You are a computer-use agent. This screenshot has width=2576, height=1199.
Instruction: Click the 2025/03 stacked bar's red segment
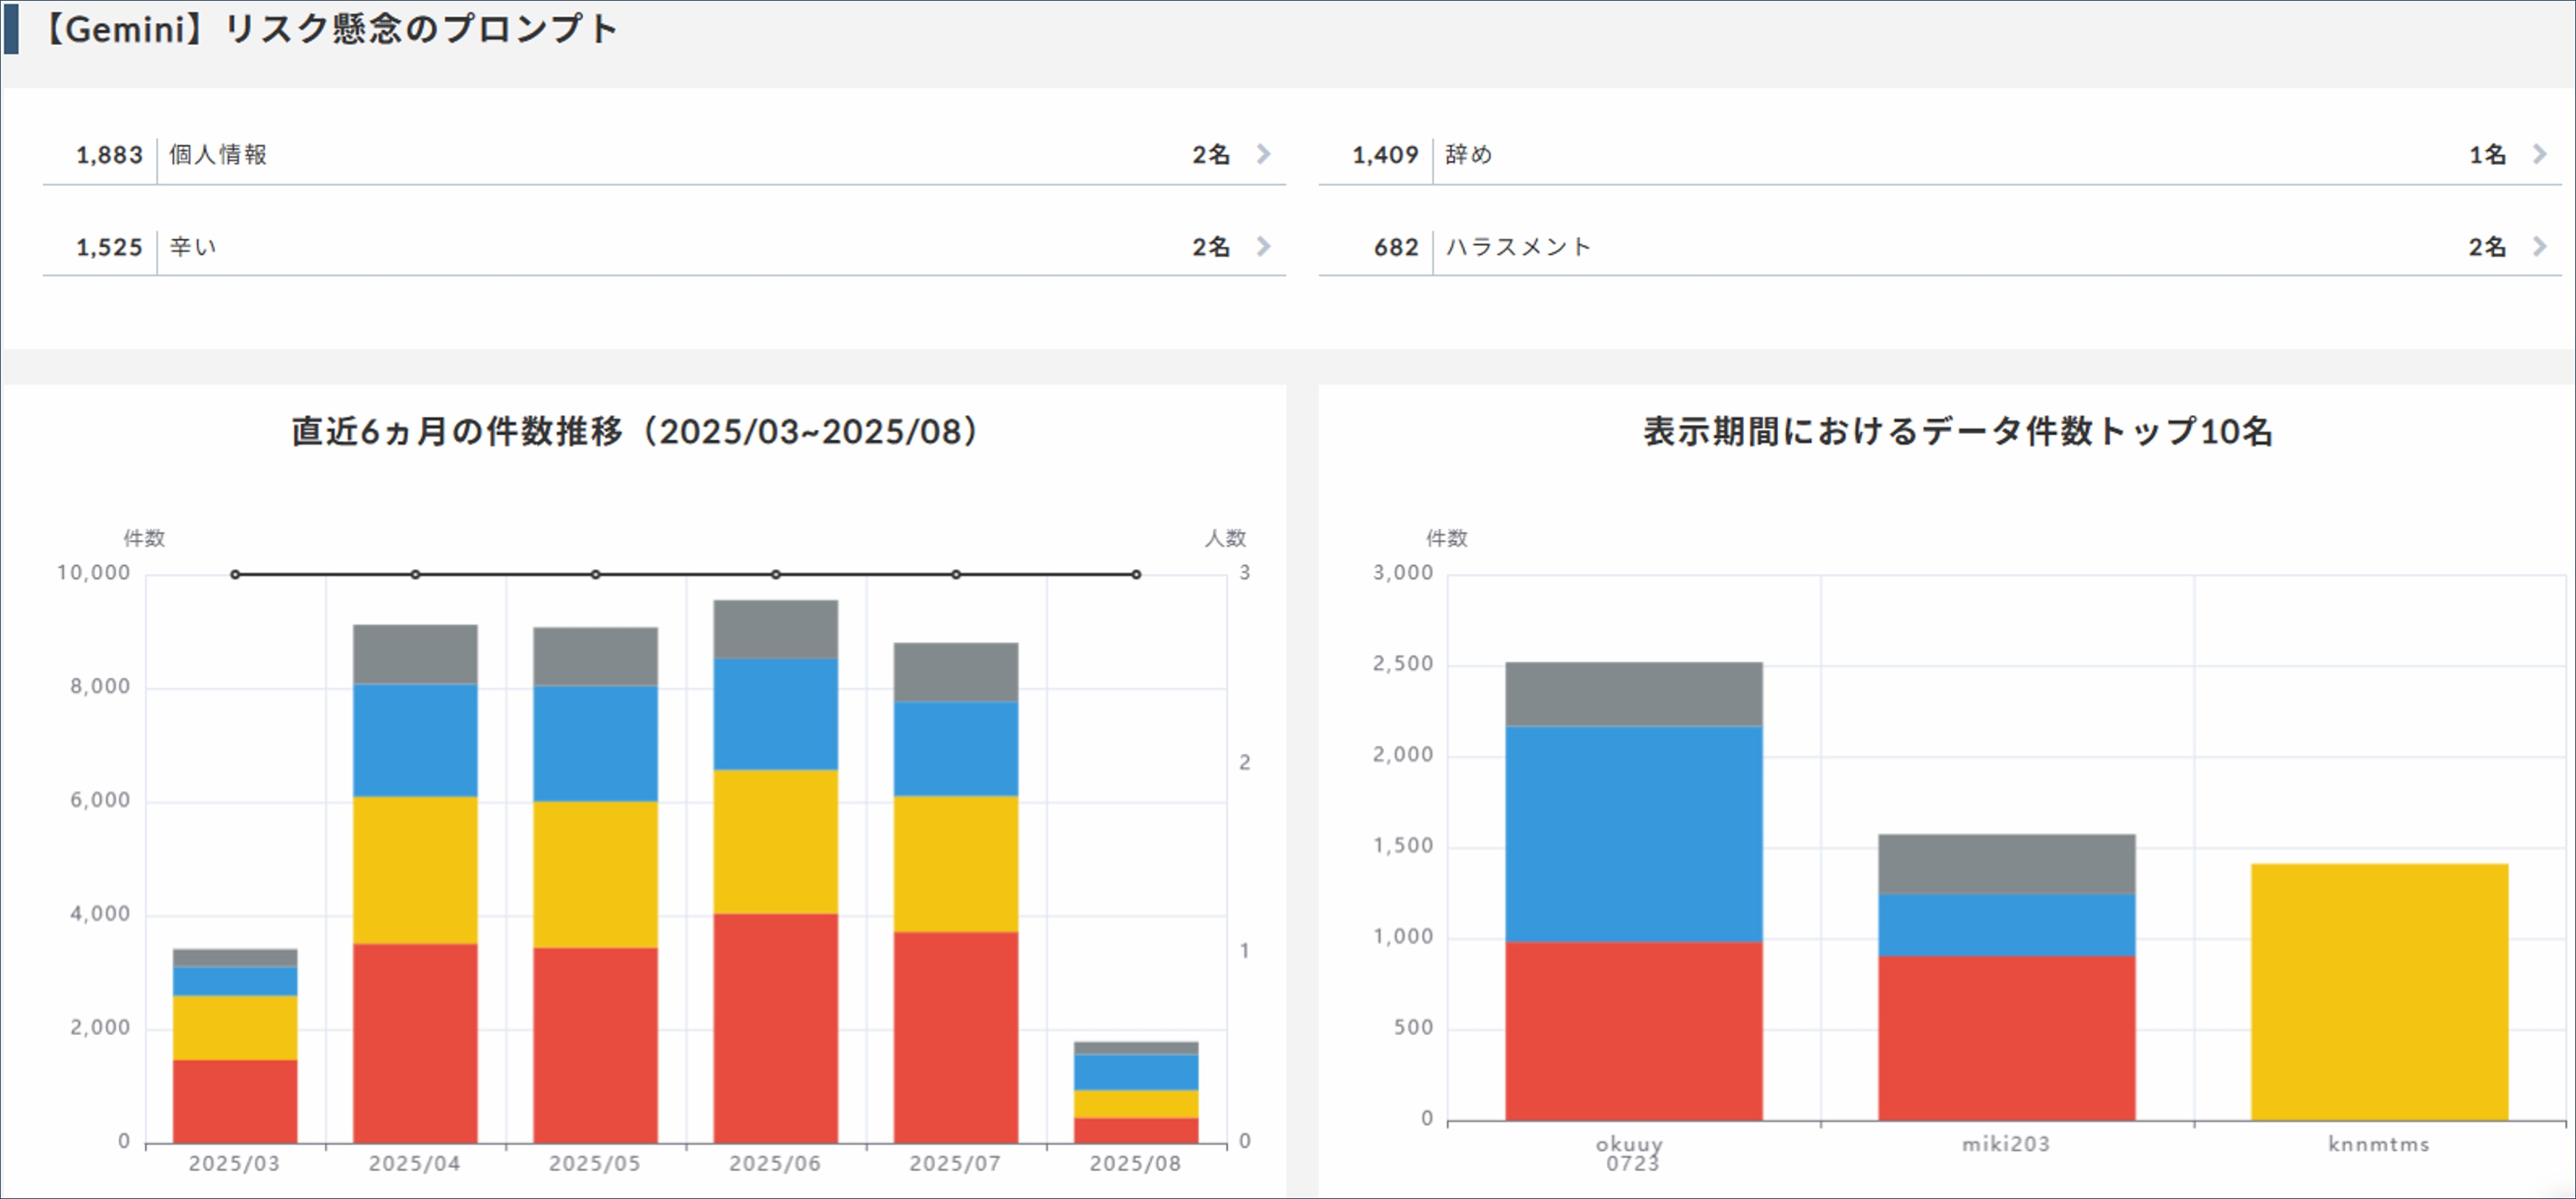[235, 1100]
